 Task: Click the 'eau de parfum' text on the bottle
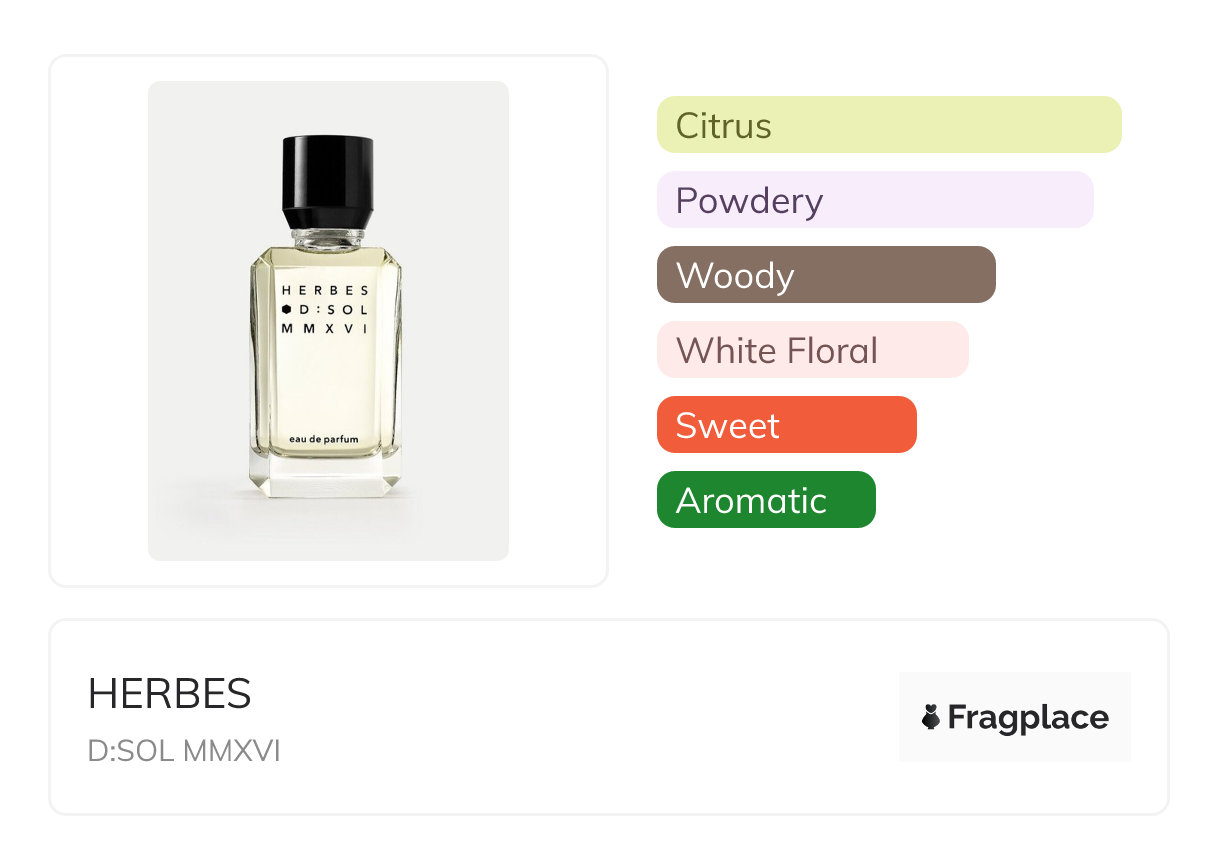pyautogui.click(x=323, y=439)
